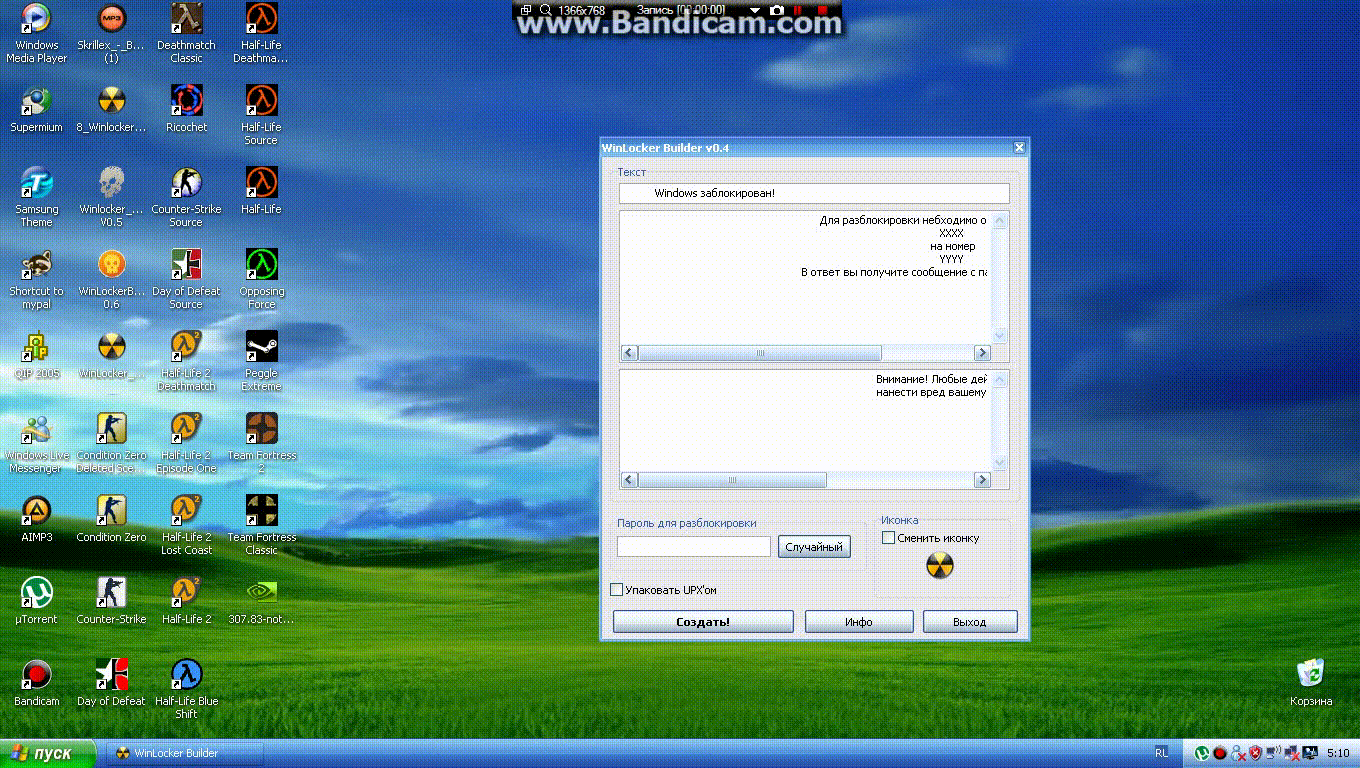Enable the Сменить иконку checkbox
This screenshot has width=1360, height=768.
(888, 538)
